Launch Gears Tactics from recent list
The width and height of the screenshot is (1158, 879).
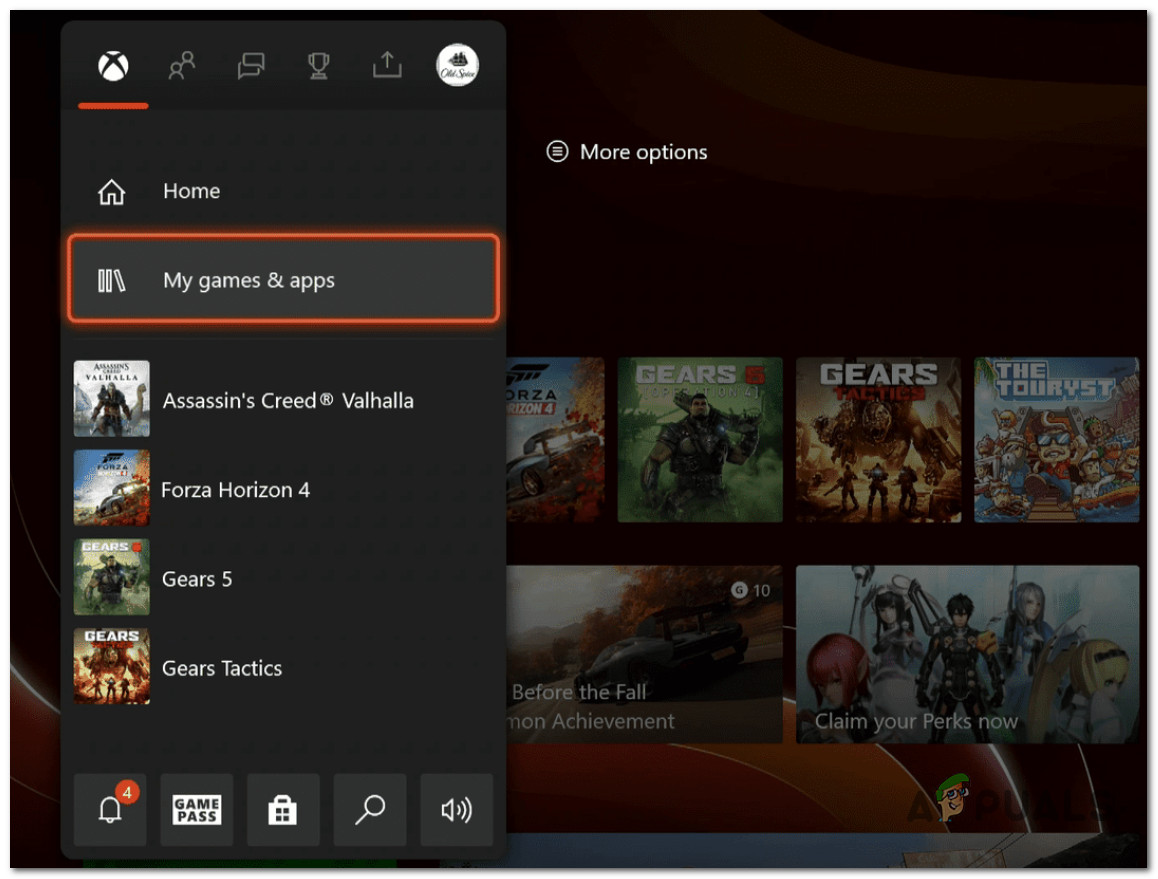[x=284, y=667]
